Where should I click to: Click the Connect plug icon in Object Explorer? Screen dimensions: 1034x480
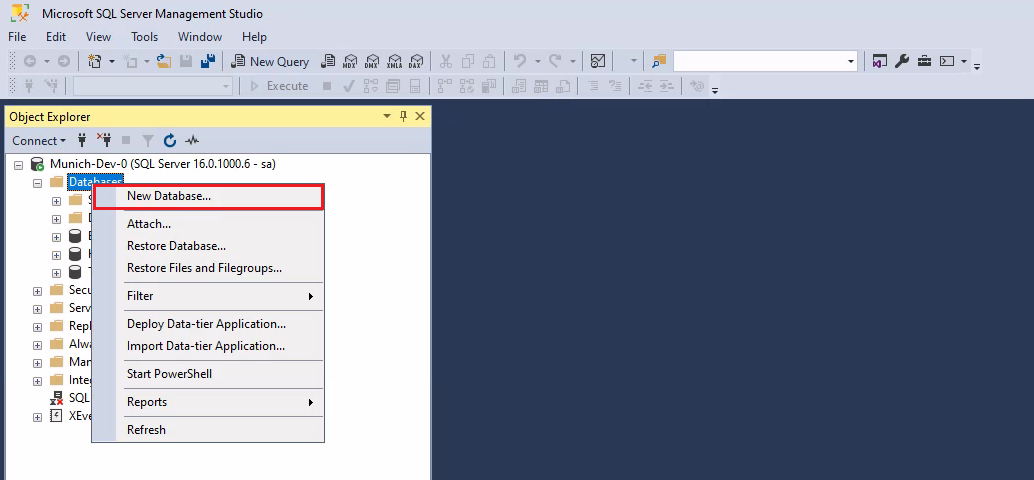click(x=82, y=140)
